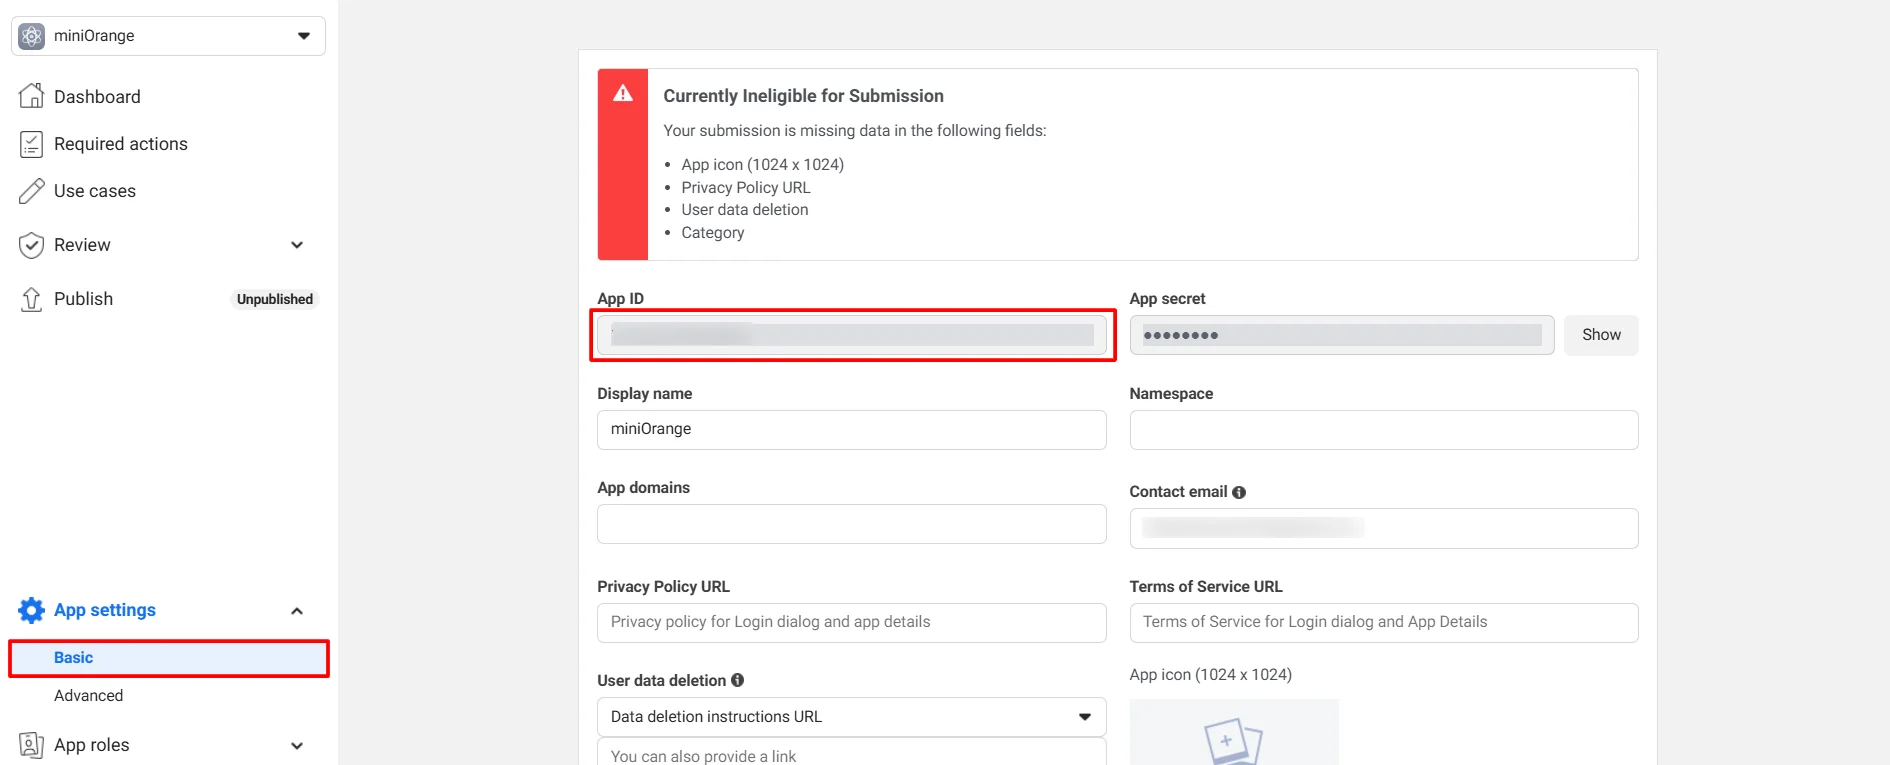Open the Review section label
The image size is (1890, 765).
82,245
